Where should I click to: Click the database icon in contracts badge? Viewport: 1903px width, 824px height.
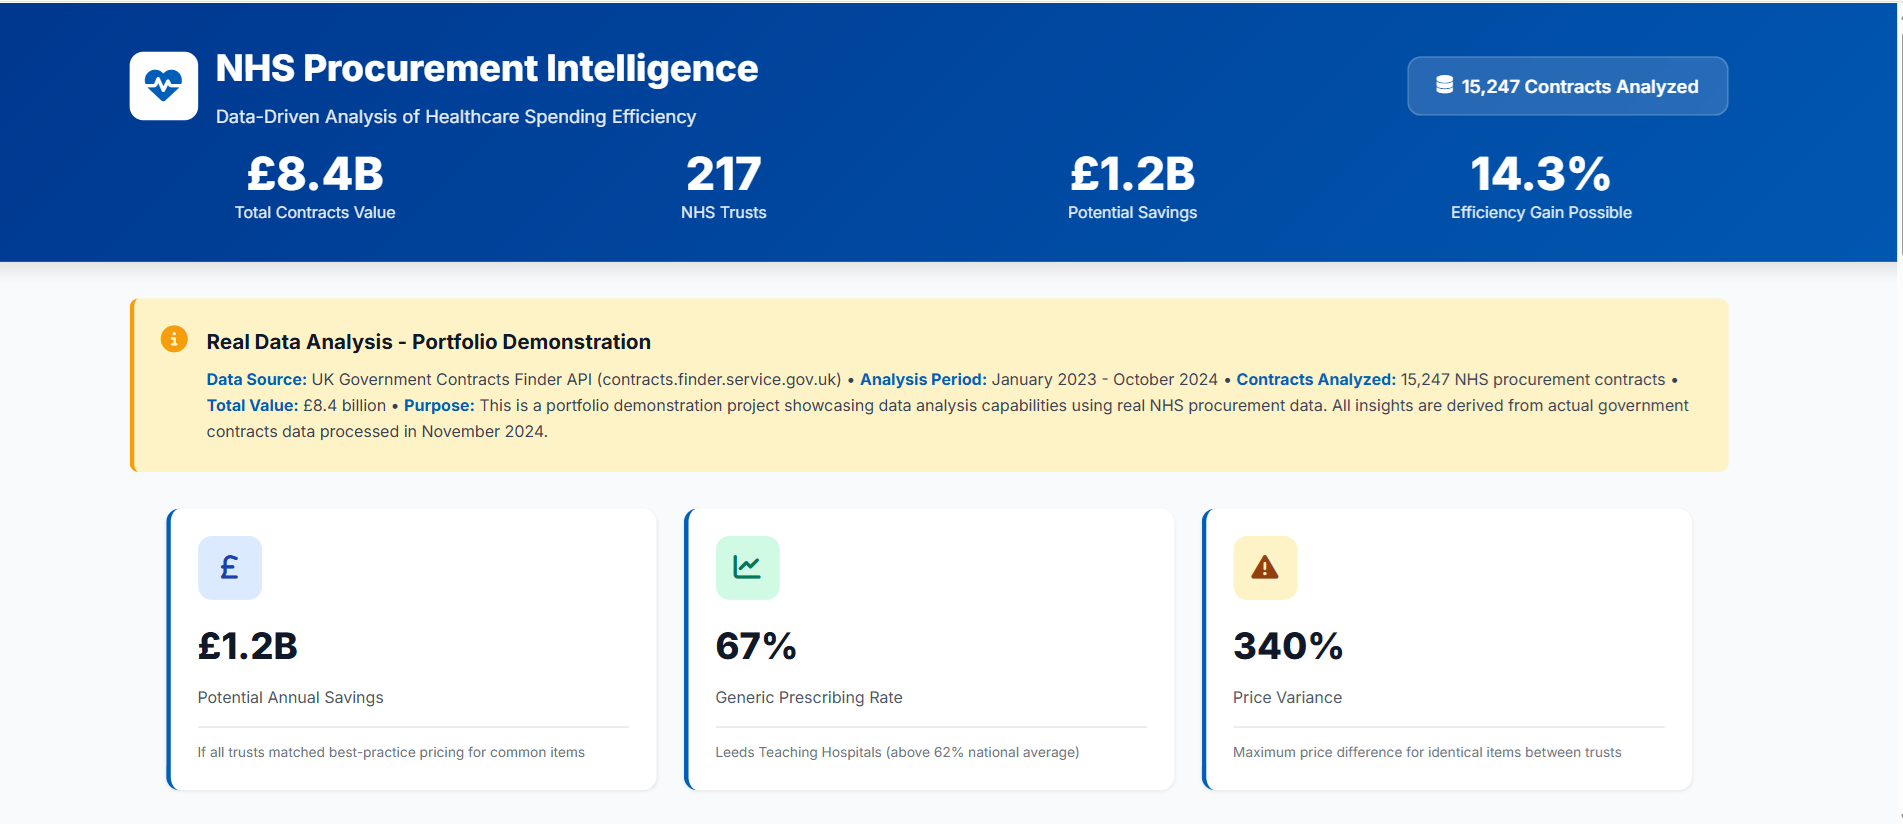1444,85
